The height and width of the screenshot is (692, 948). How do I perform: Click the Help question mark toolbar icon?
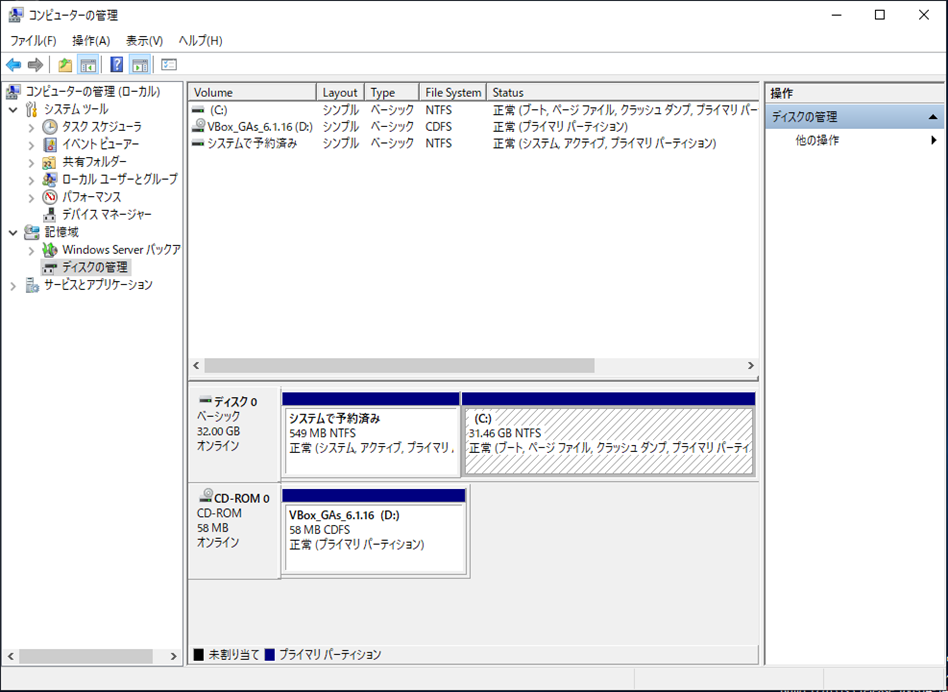tap(116, 65)
